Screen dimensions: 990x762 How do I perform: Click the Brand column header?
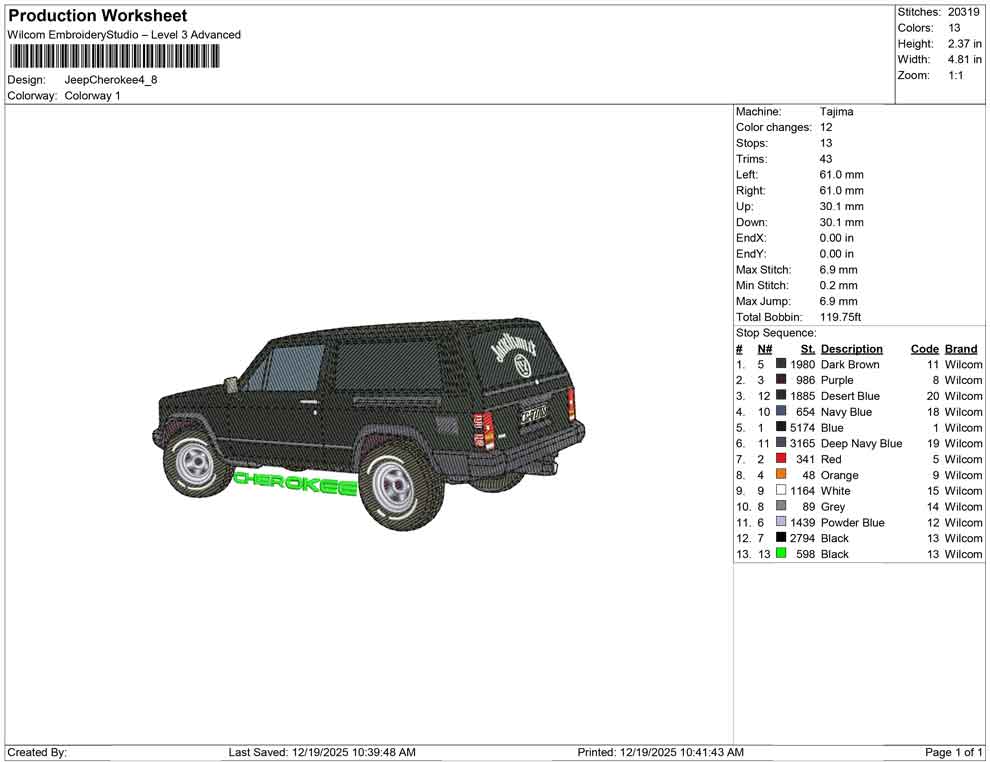click(960, 348)
